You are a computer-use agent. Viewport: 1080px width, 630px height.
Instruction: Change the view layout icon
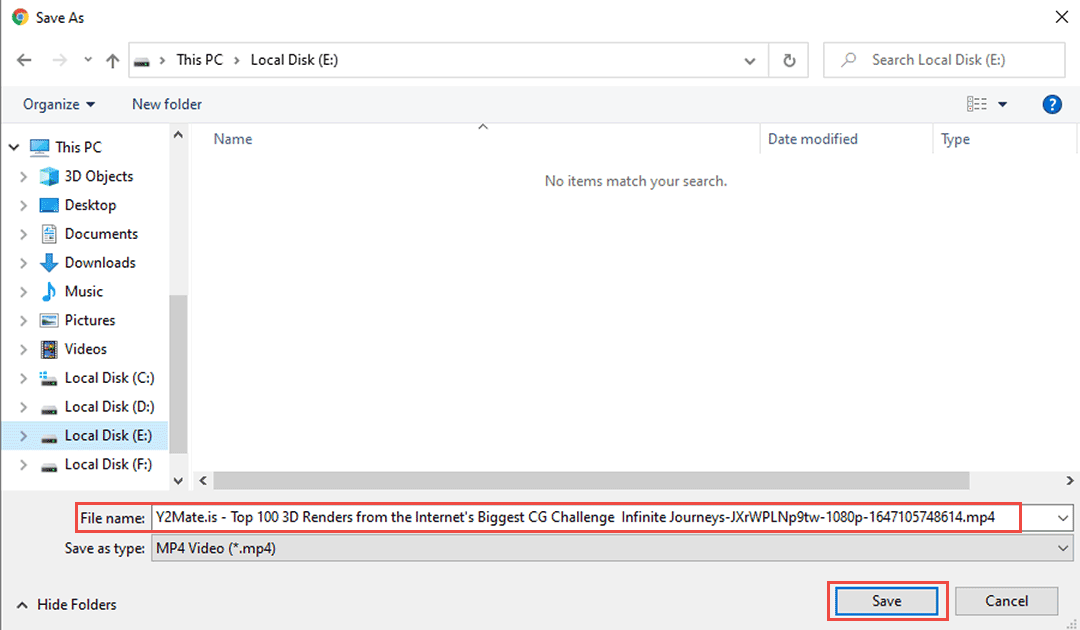click(x=977, y=105)
